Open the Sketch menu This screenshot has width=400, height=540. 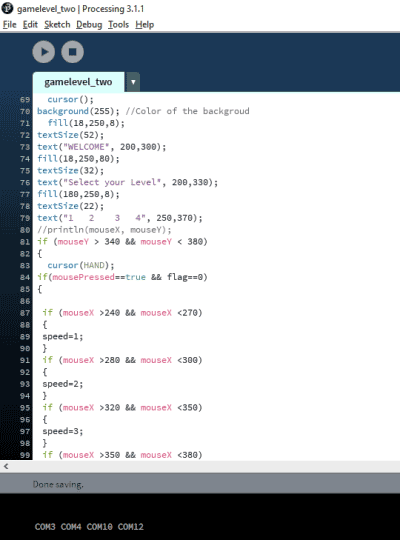click(x=57, y=25)
